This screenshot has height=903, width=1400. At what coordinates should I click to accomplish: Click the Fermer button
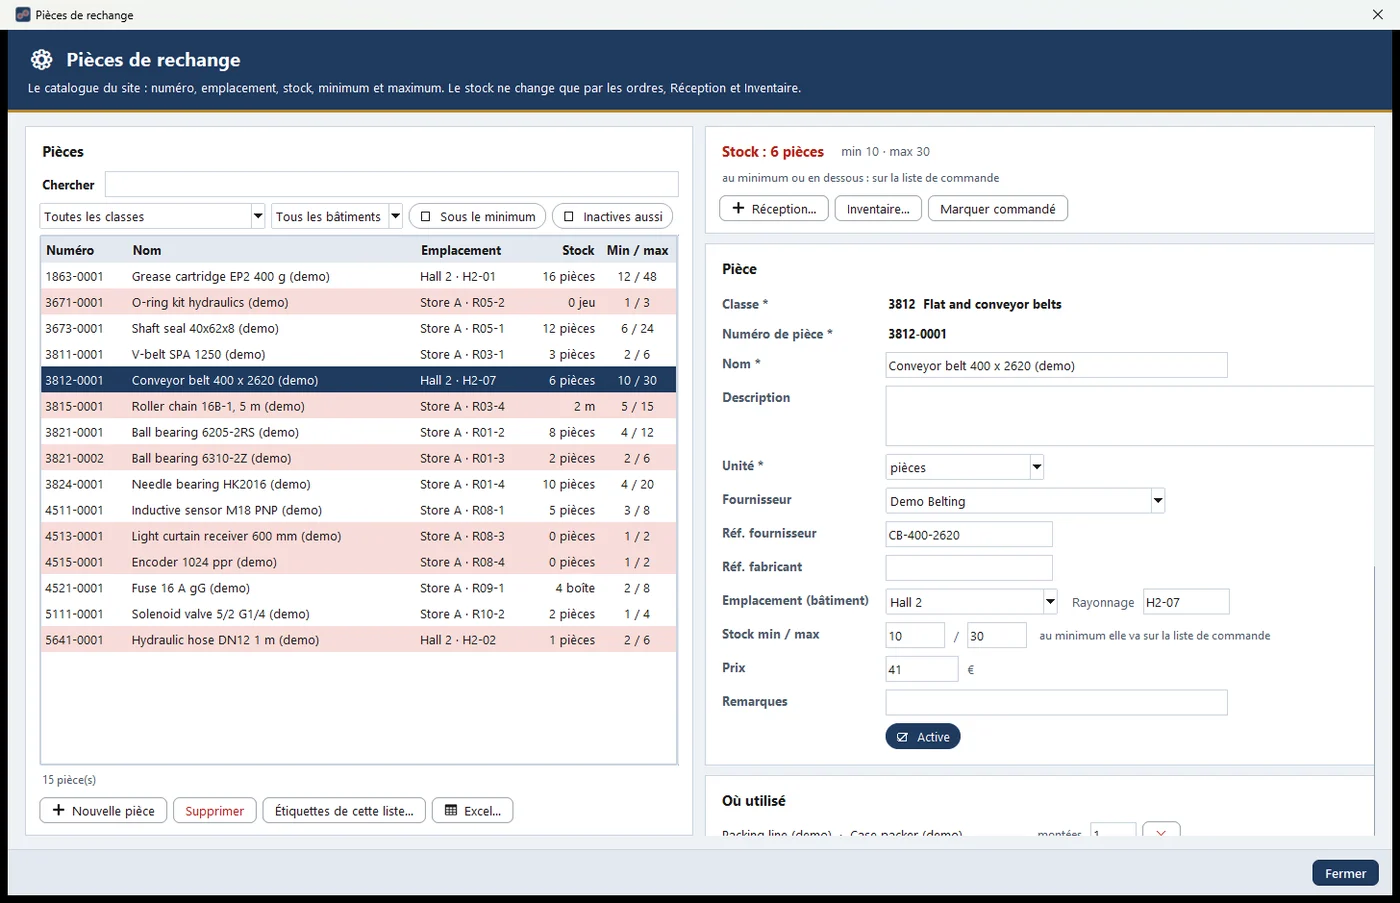click(x=1345, y=873)
